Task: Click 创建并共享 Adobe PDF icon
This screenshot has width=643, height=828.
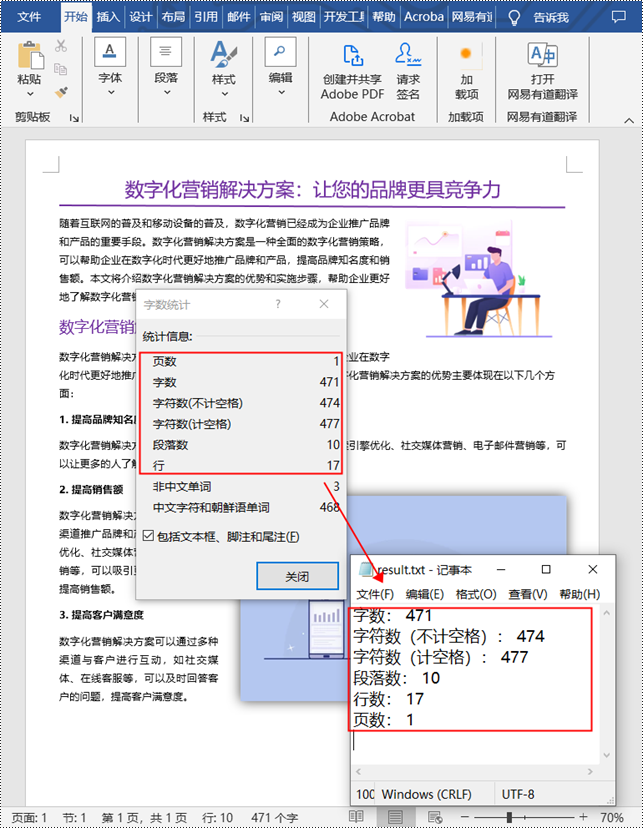Action: (x=353, y=55)
